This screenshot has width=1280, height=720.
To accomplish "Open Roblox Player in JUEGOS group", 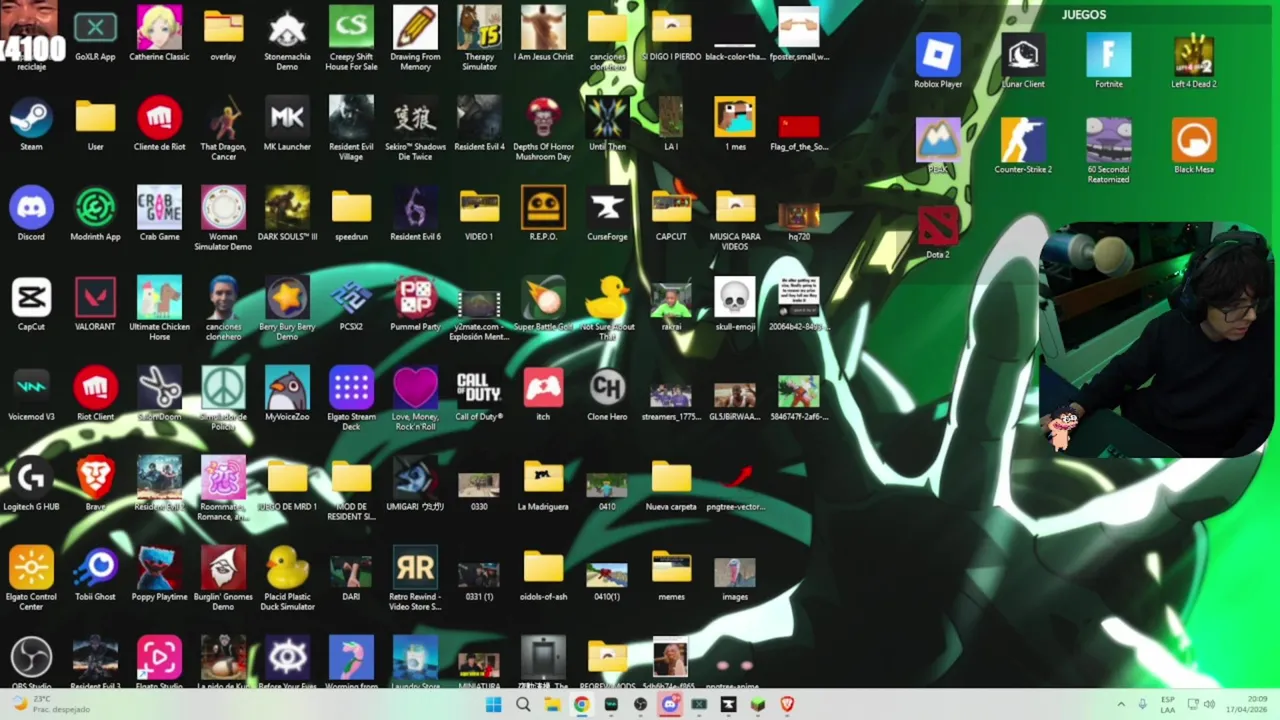I will tap(938, 62).
